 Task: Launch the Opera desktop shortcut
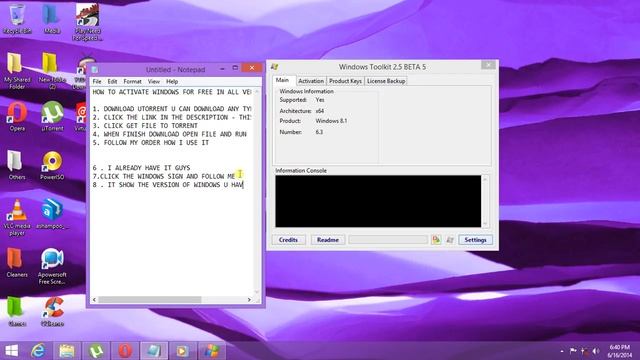tap(17, 116)
